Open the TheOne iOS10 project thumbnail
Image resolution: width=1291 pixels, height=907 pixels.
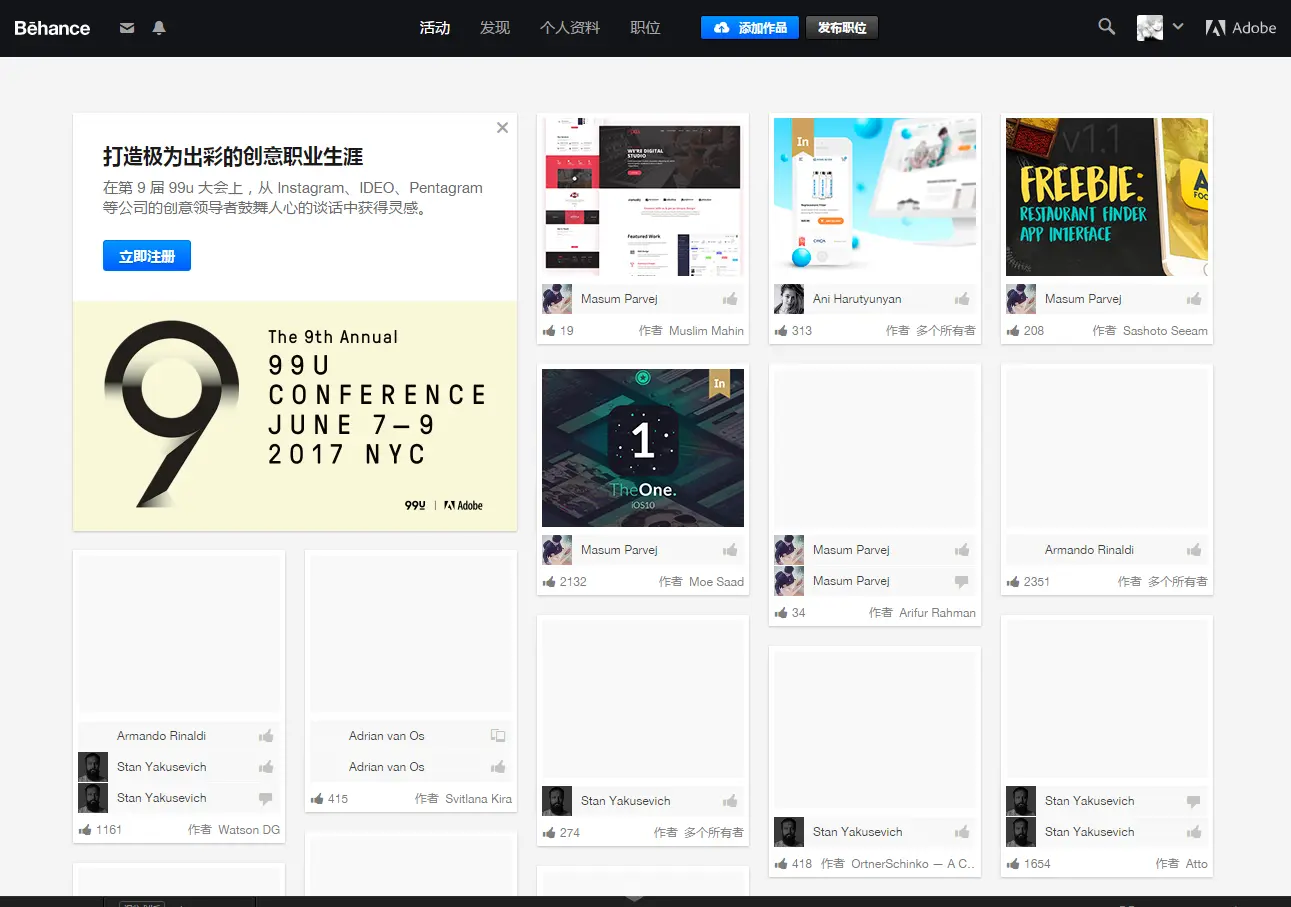643,448
